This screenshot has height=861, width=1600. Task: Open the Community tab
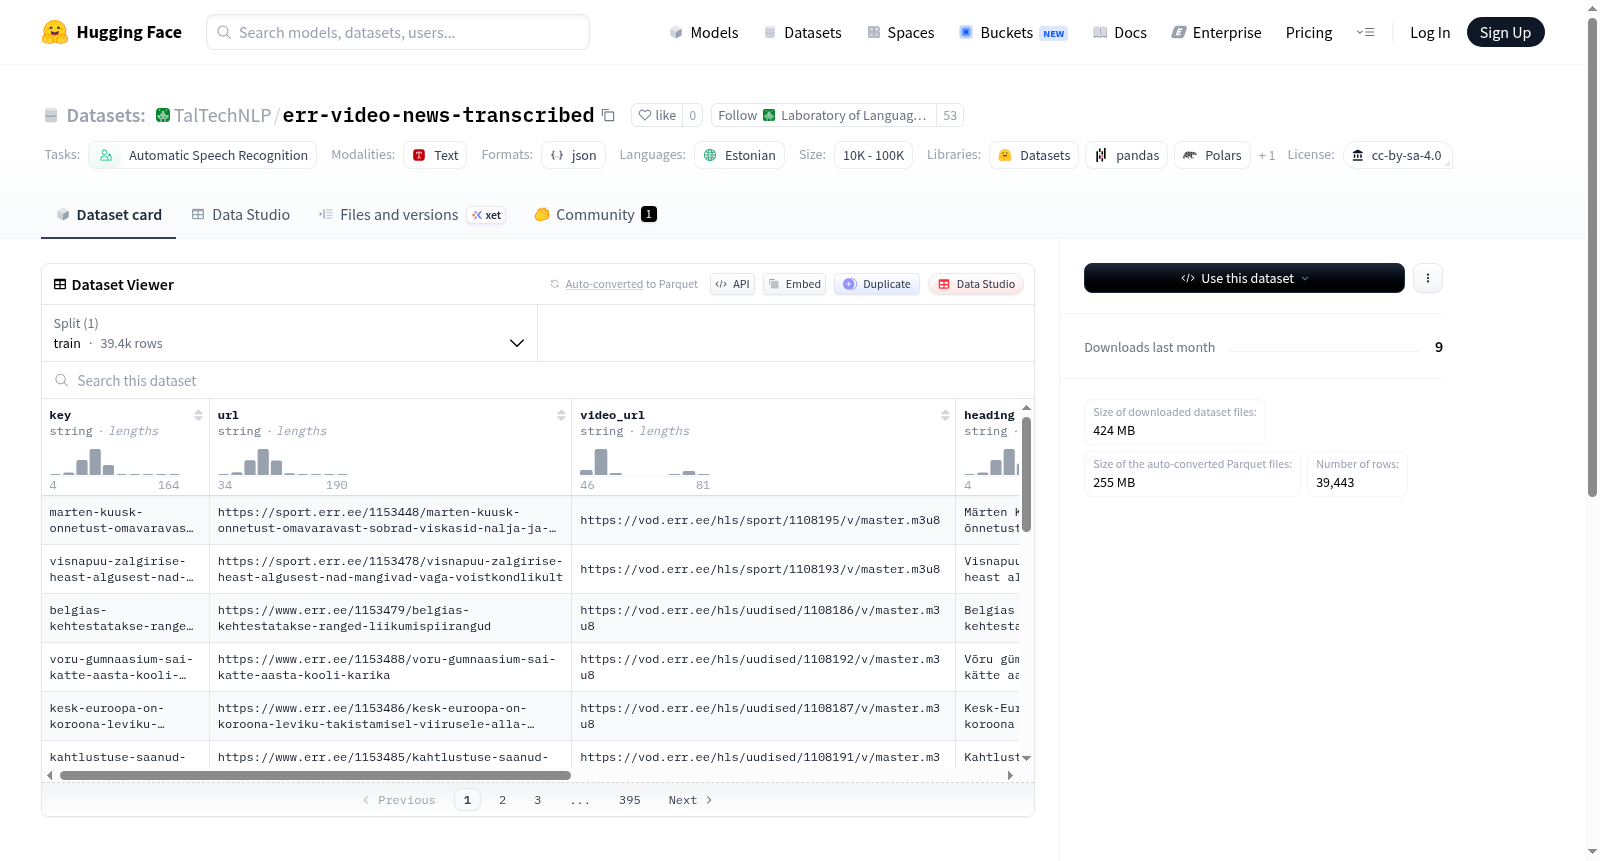[x=595, y=214]
